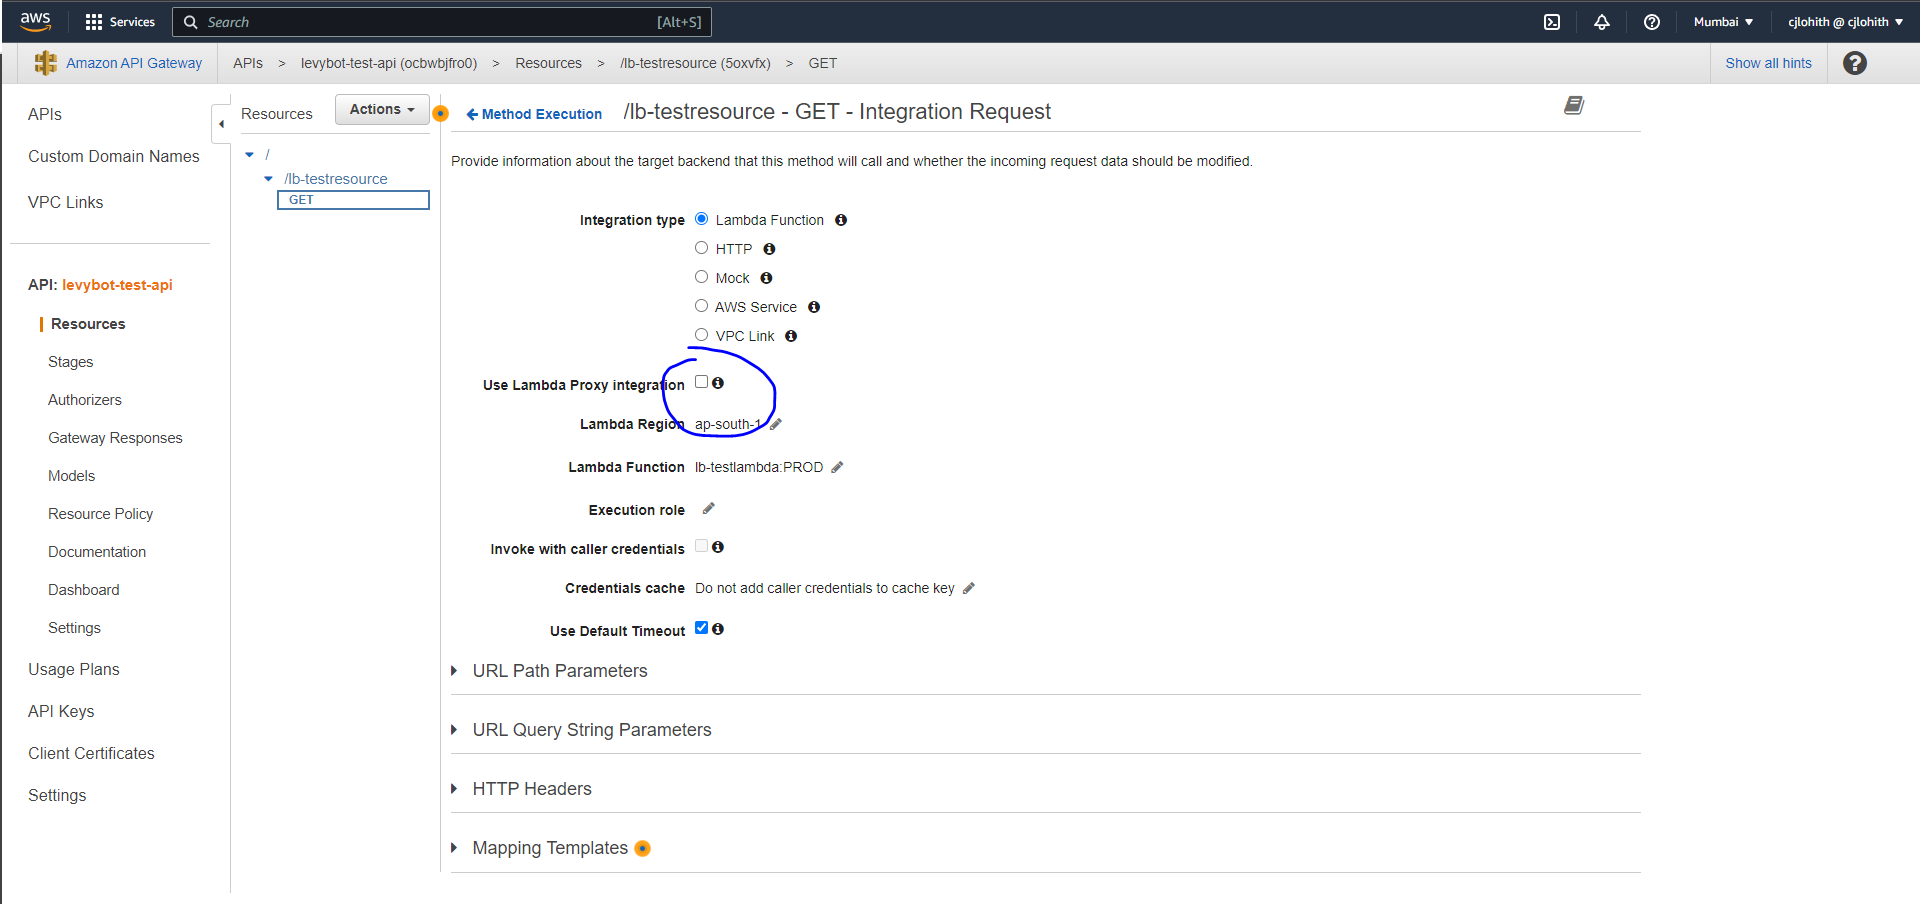
Task: Show info for HTTP integration type
Action: [769, 249]
